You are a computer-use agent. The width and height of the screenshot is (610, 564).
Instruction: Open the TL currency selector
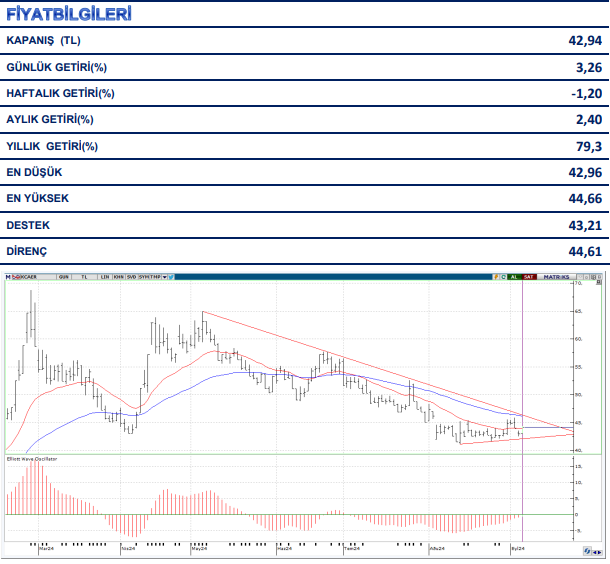pyautogui.click(x=85, y=276)
